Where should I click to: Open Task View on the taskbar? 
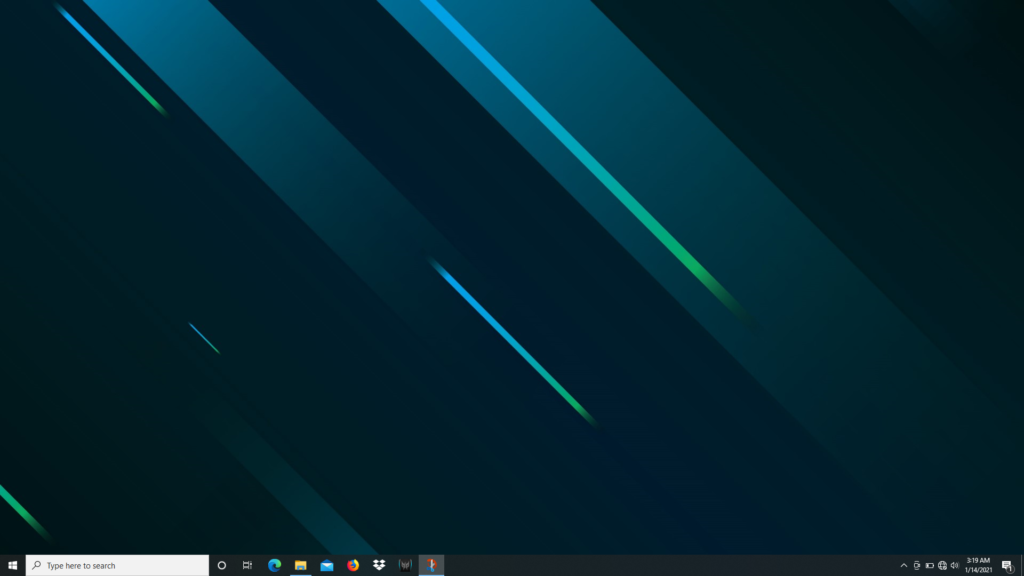click(x=248, y=566)
